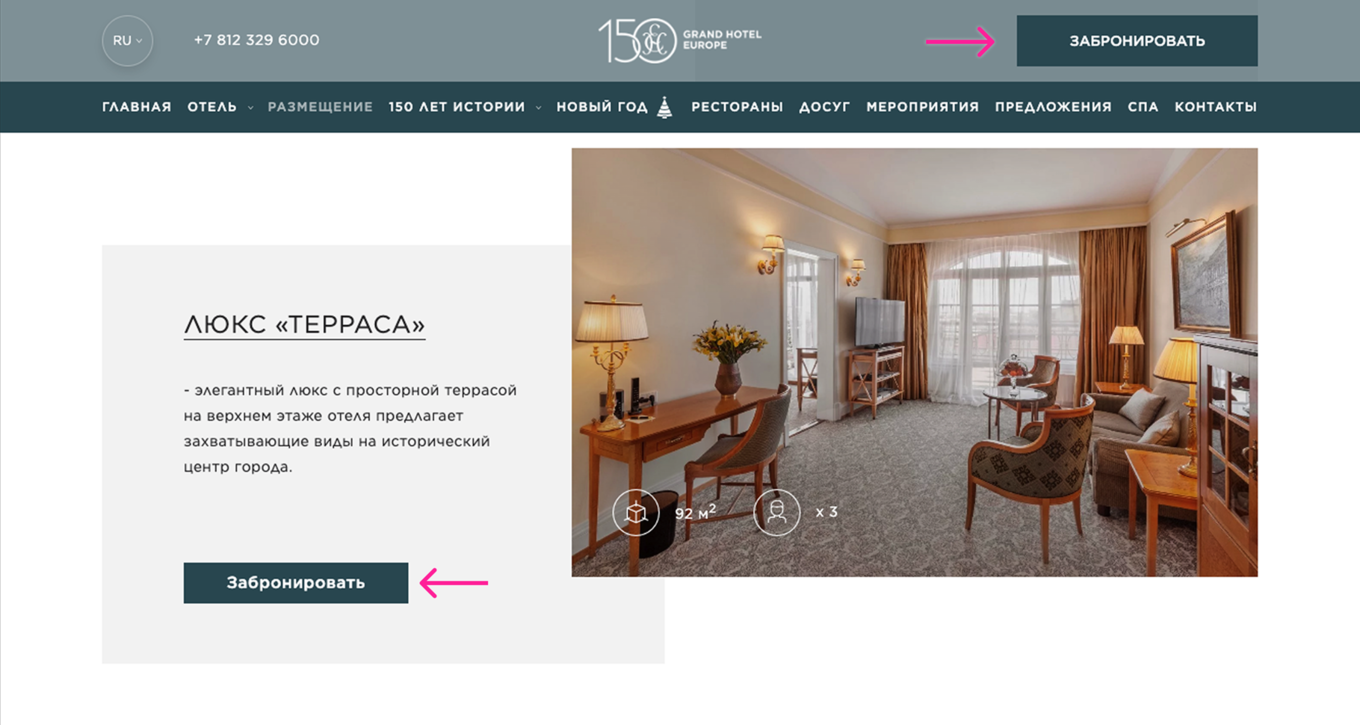Image resolution: width=1360 pixels, height=725 pixels.
Task: Open the Рестораны section
Action: [737, 107]
